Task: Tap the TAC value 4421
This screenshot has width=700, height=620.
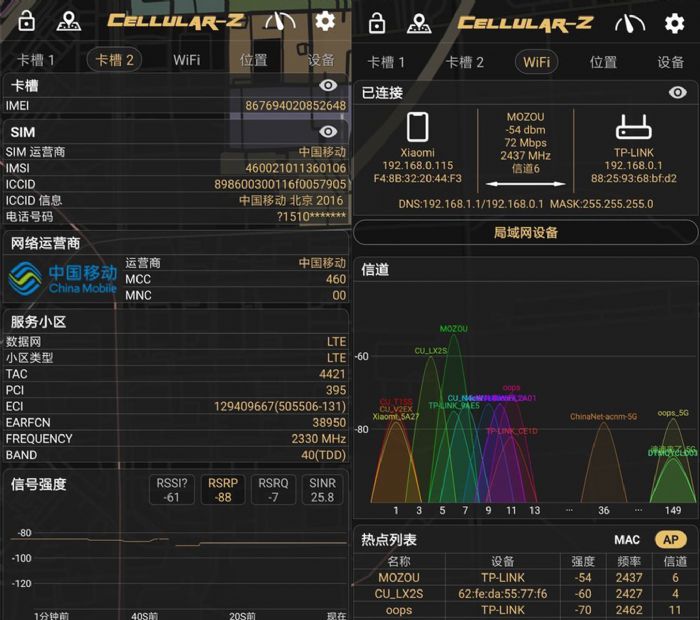Action: (x=333, y=374)
